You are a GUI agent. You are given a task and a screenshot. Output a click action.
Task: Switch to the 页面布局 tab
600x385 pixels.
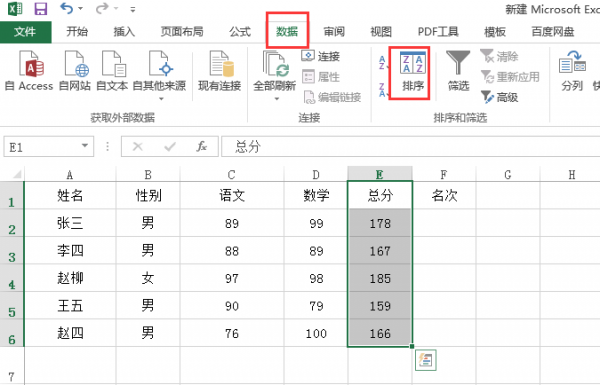pyautogui.click(x=182, y=32)
